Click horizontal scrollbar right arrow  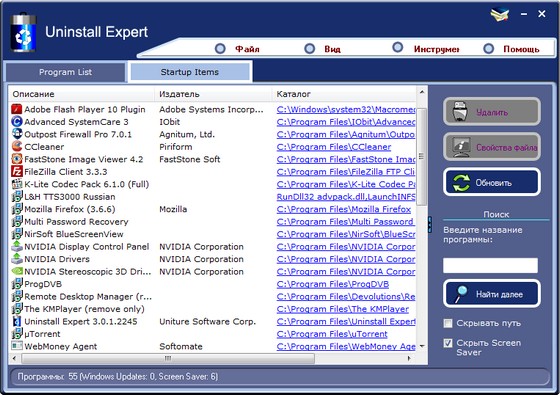[409, 358]
